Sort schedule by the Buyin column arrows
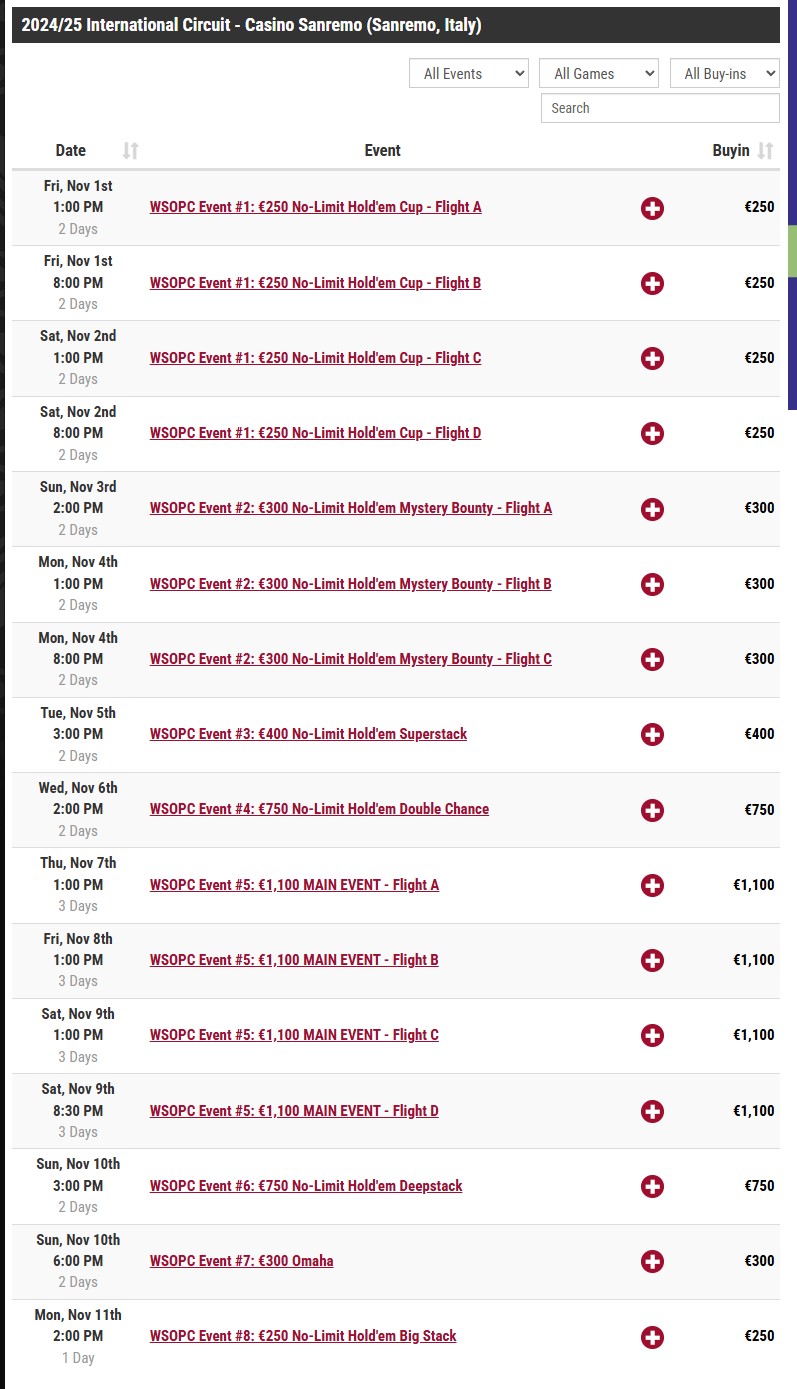Viewport: 797px width, 1389px height. coord(765,151)
